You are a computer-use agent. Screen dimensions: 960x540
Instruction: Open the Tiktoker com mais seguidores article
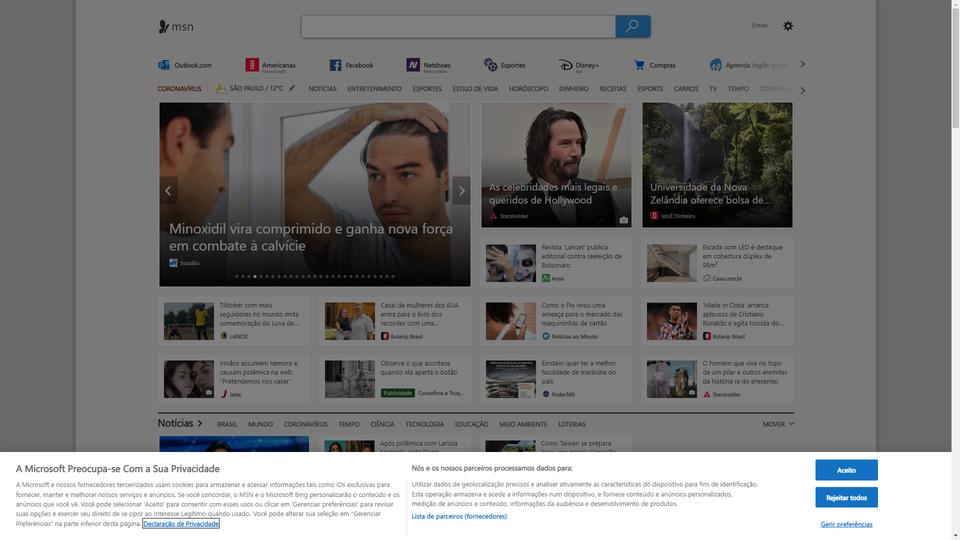(234, 321)
